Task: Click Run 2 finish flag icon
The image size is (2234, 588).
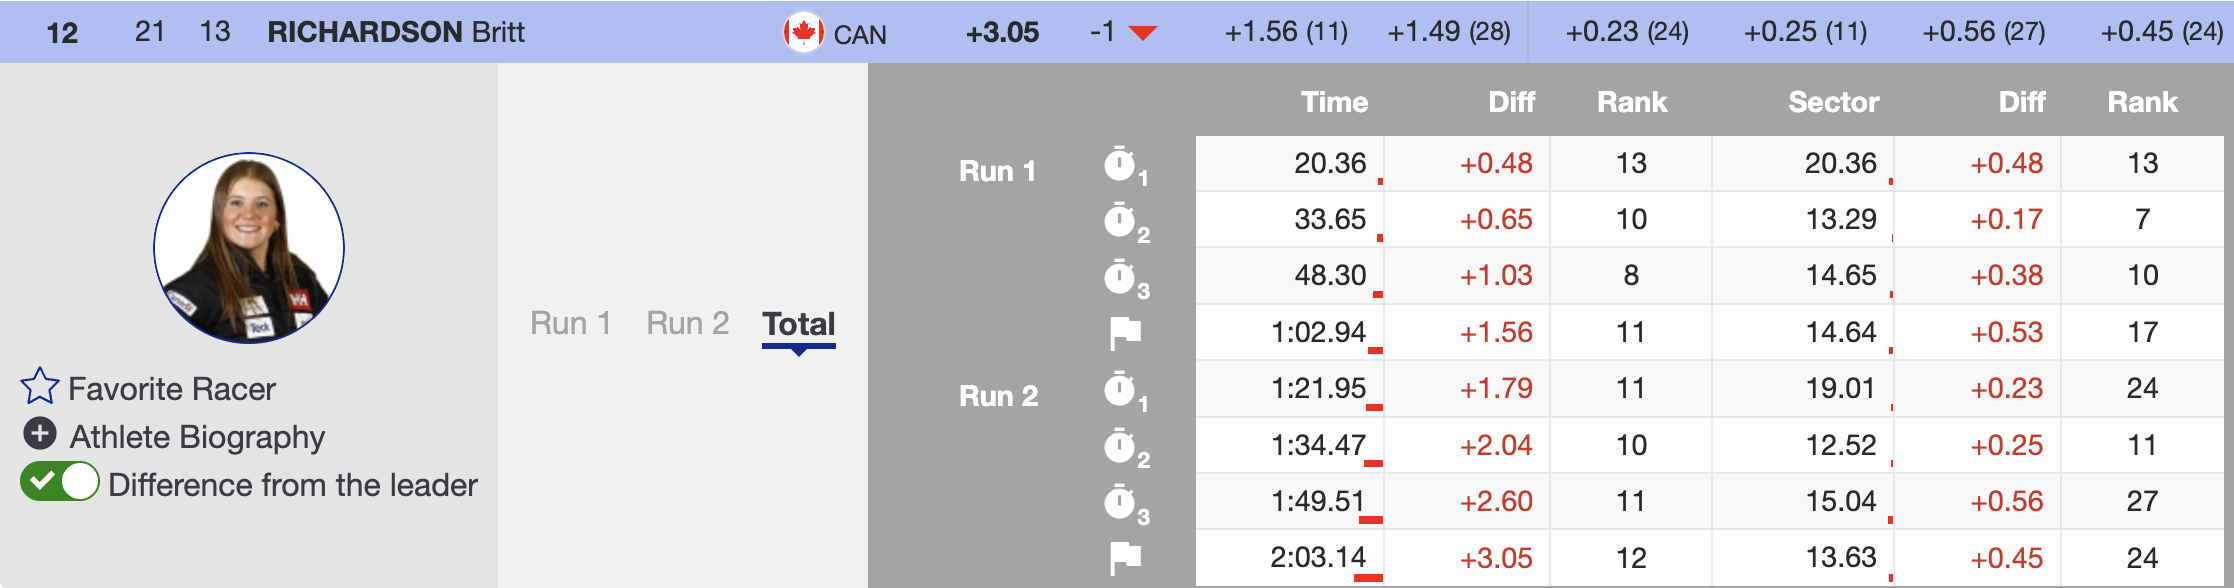Action: click(1125, 558)
